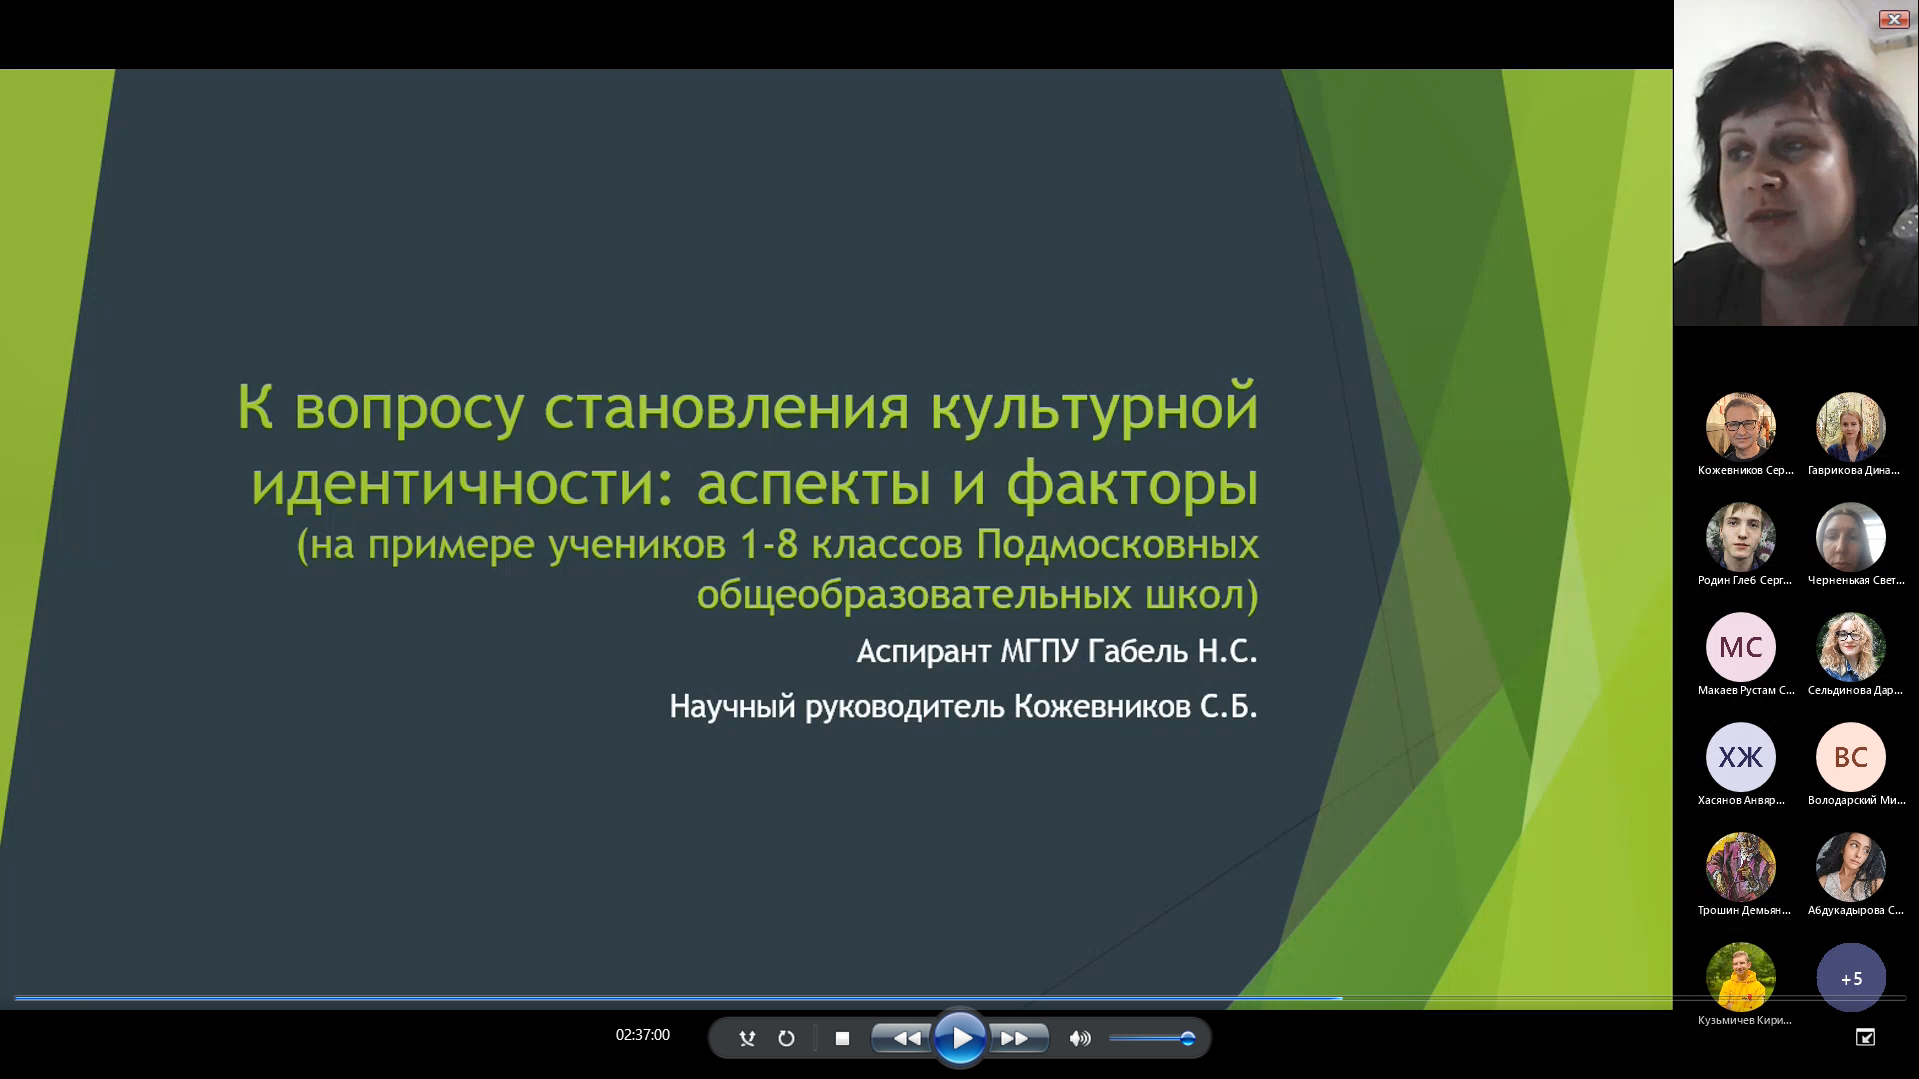Click the fast forward next button

pos(1016,1038)
